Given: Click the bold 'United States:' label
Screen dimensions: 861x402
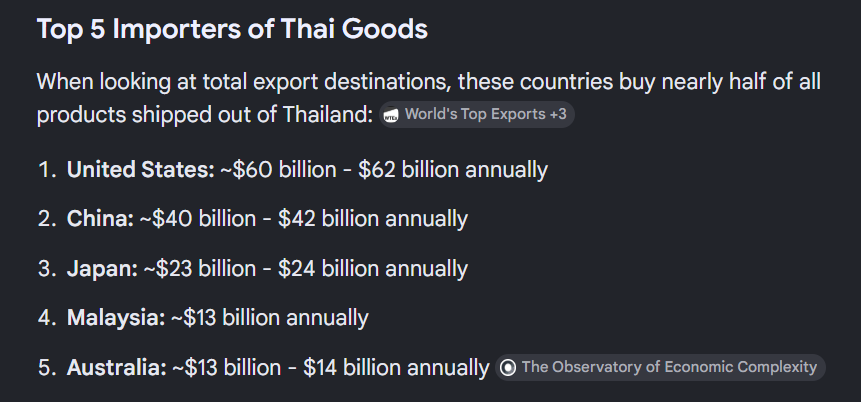Looking at the screenshot, I should click(x=141, y=170).
